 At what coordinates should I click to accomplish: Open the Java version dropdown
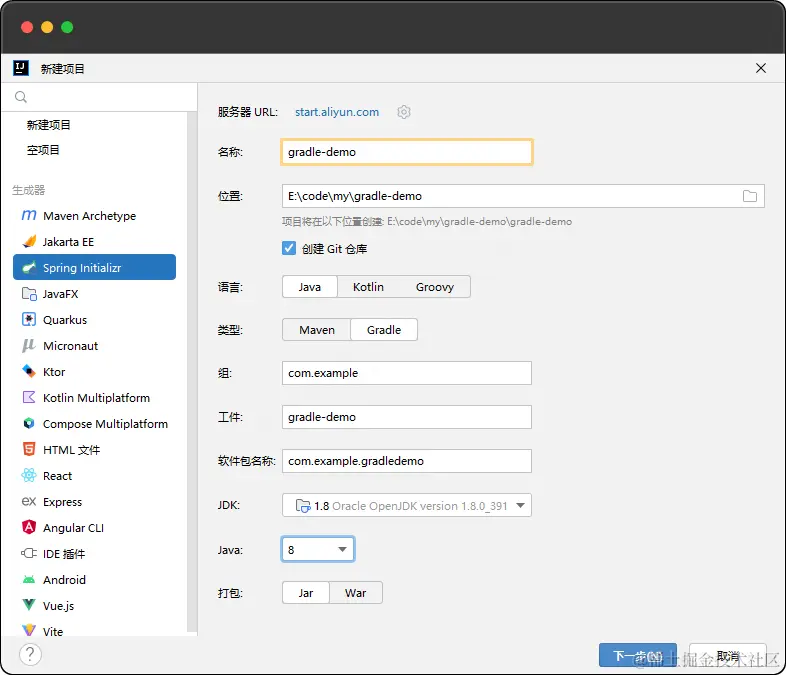[318, 549]
